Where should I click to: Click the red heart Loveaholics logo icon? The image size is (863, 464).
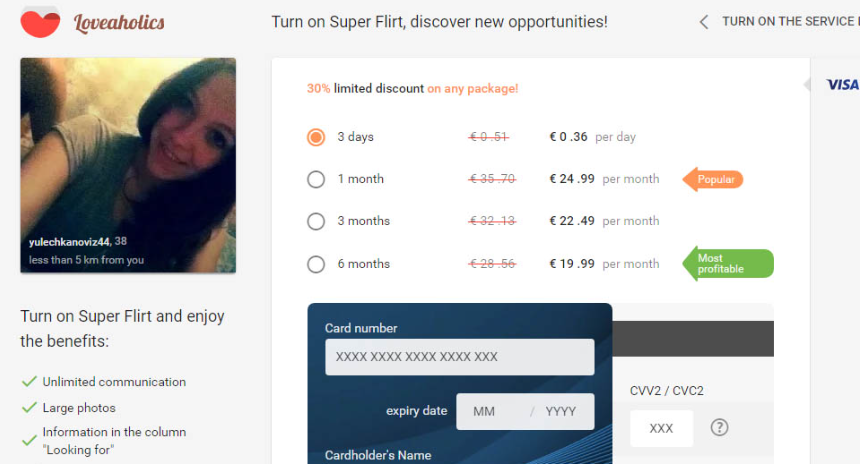pyautogui.click(x=40, y=24)
